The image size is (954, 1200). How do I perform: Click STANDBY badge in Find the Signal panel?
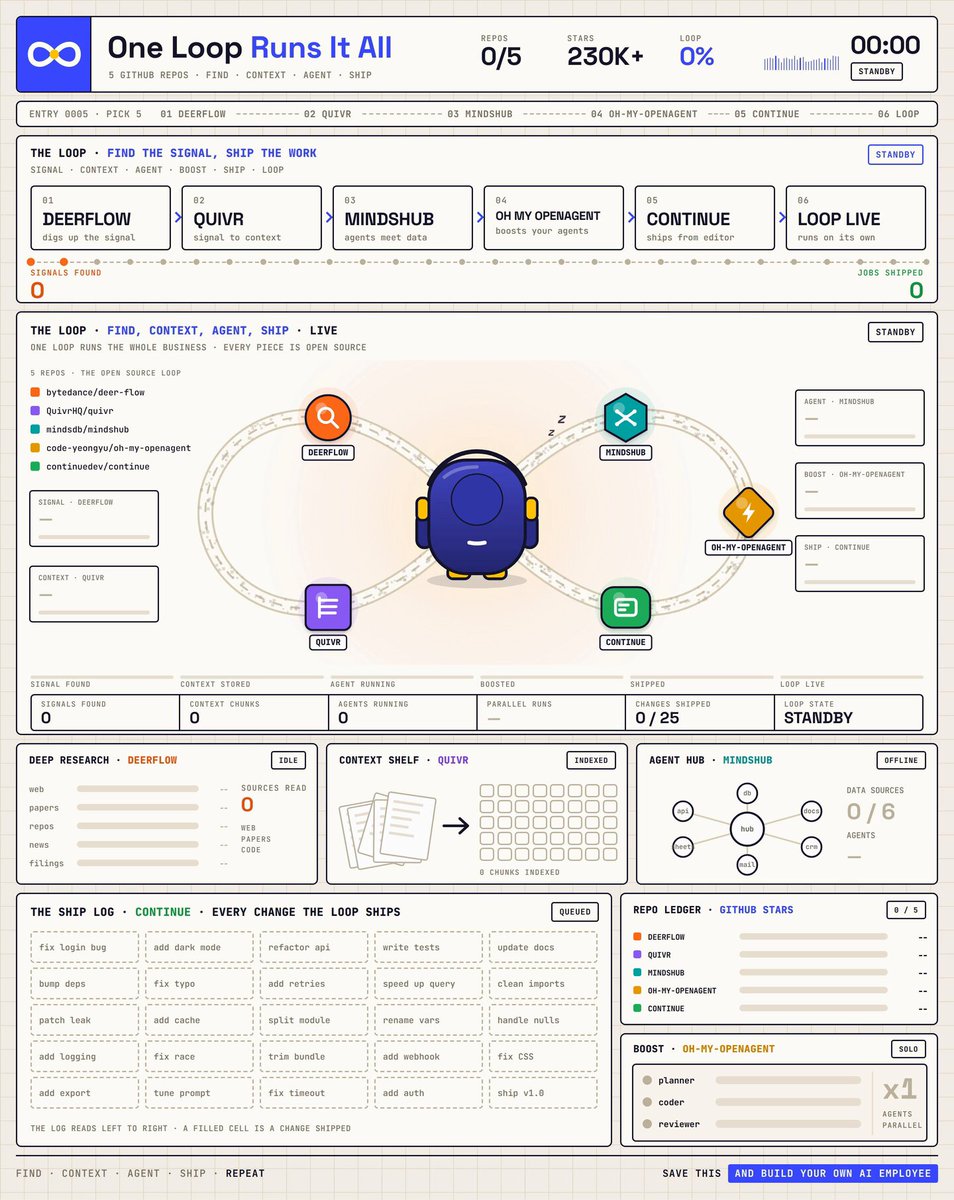click(895, 155)
